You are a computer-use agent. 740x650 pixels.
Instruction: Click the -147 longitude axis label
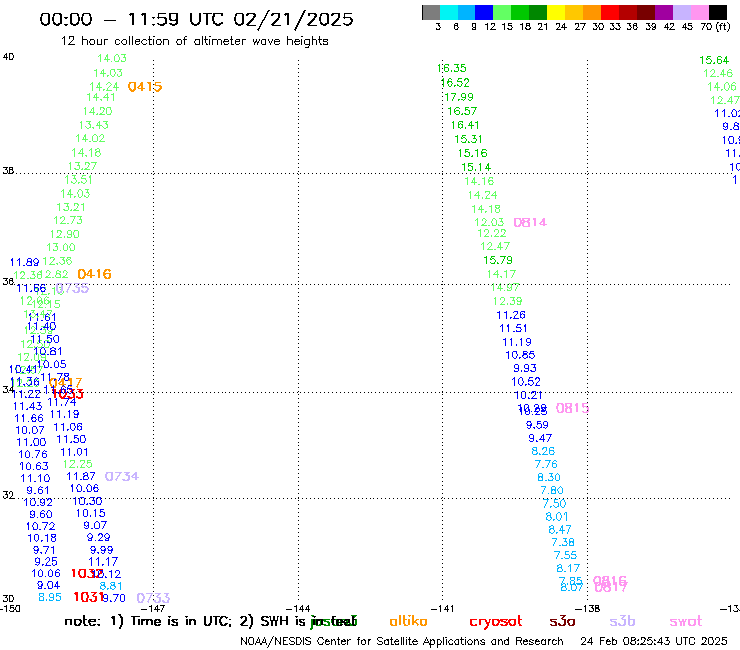[153, 609]
